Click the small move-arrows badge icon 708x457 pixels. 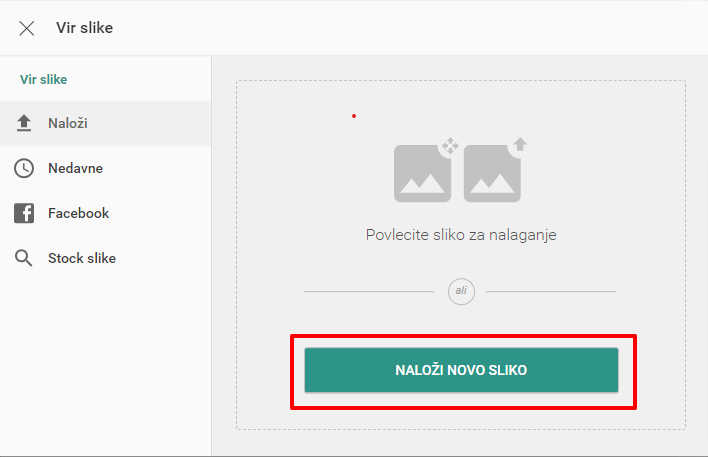(450, 145)
